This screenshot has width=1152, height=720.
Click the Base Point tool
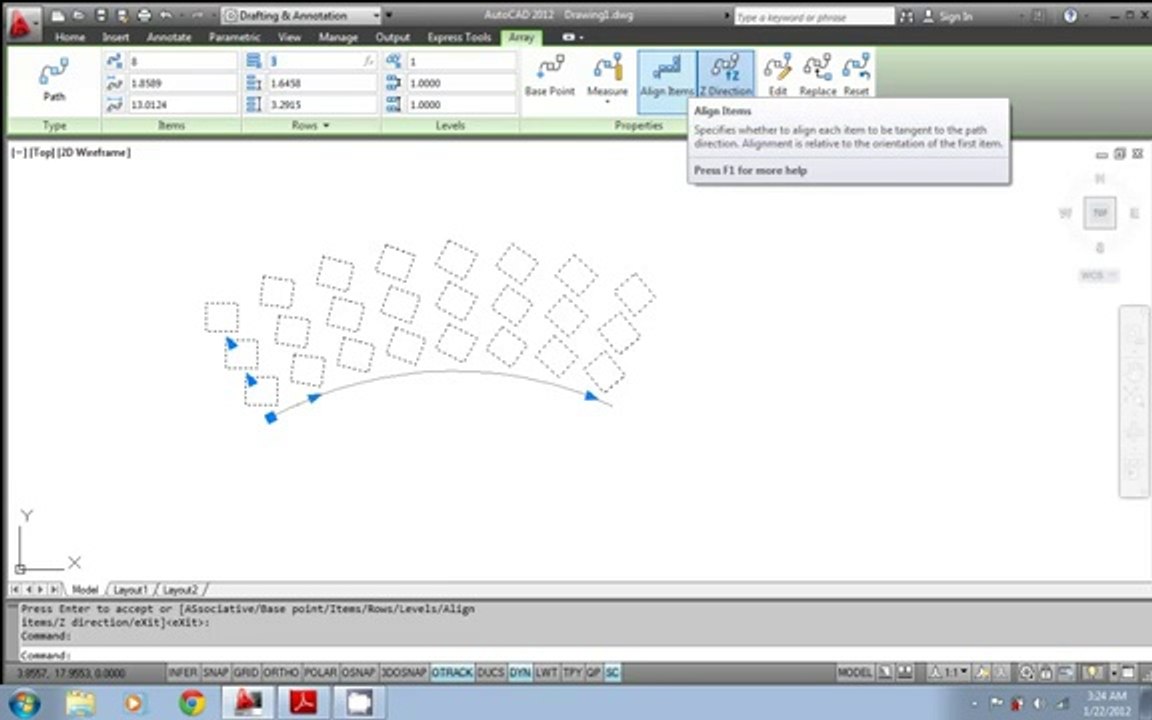pos(550,75)
